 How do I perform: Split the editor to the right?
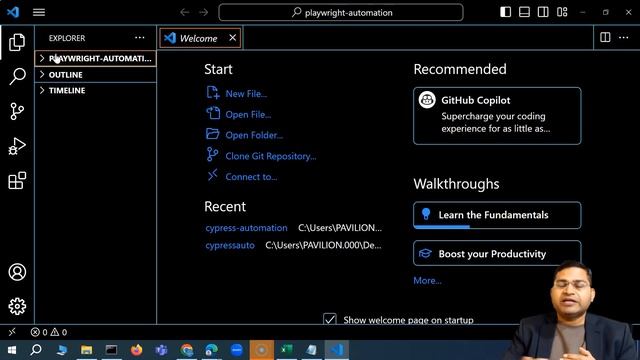(605, 38)
